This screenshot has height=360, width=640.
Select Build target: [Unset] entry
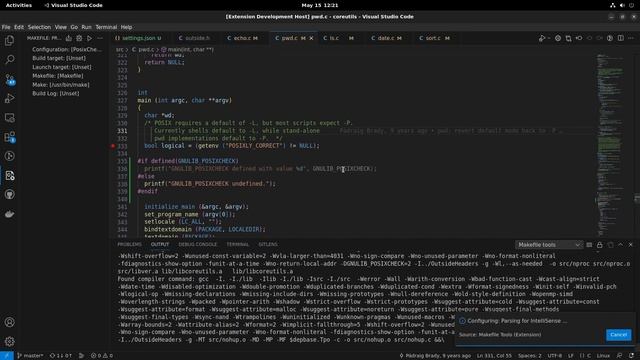59,58
